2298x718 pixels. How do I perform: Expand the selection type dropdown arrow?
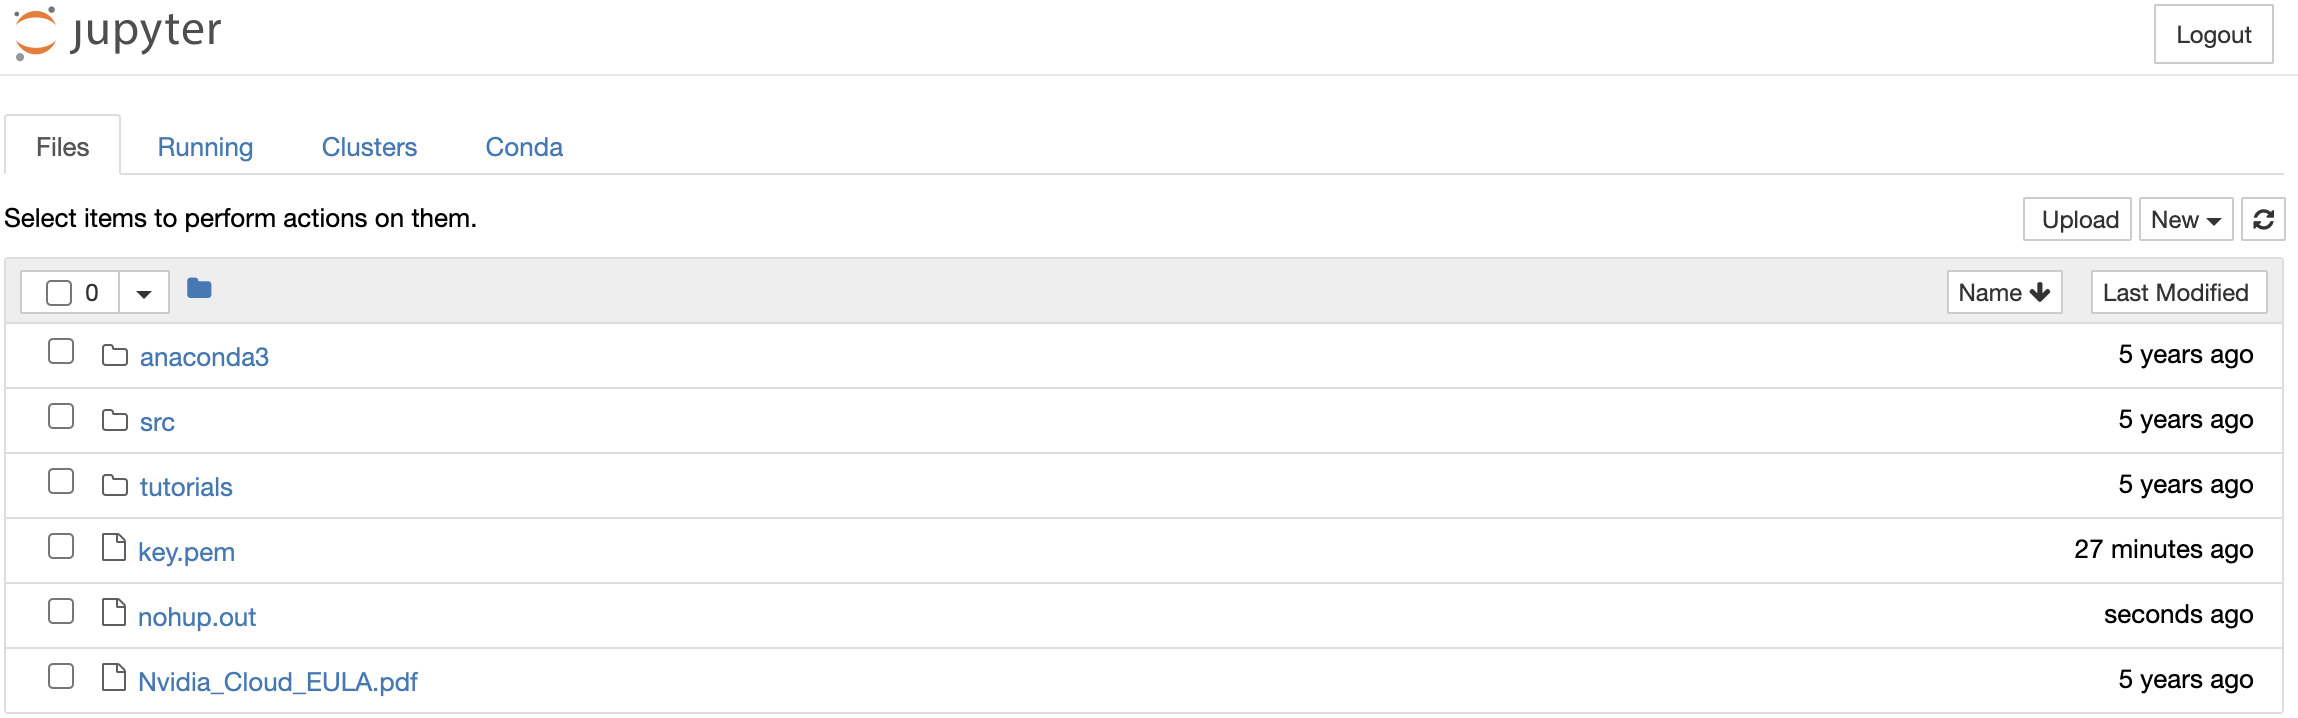(144, 293)
